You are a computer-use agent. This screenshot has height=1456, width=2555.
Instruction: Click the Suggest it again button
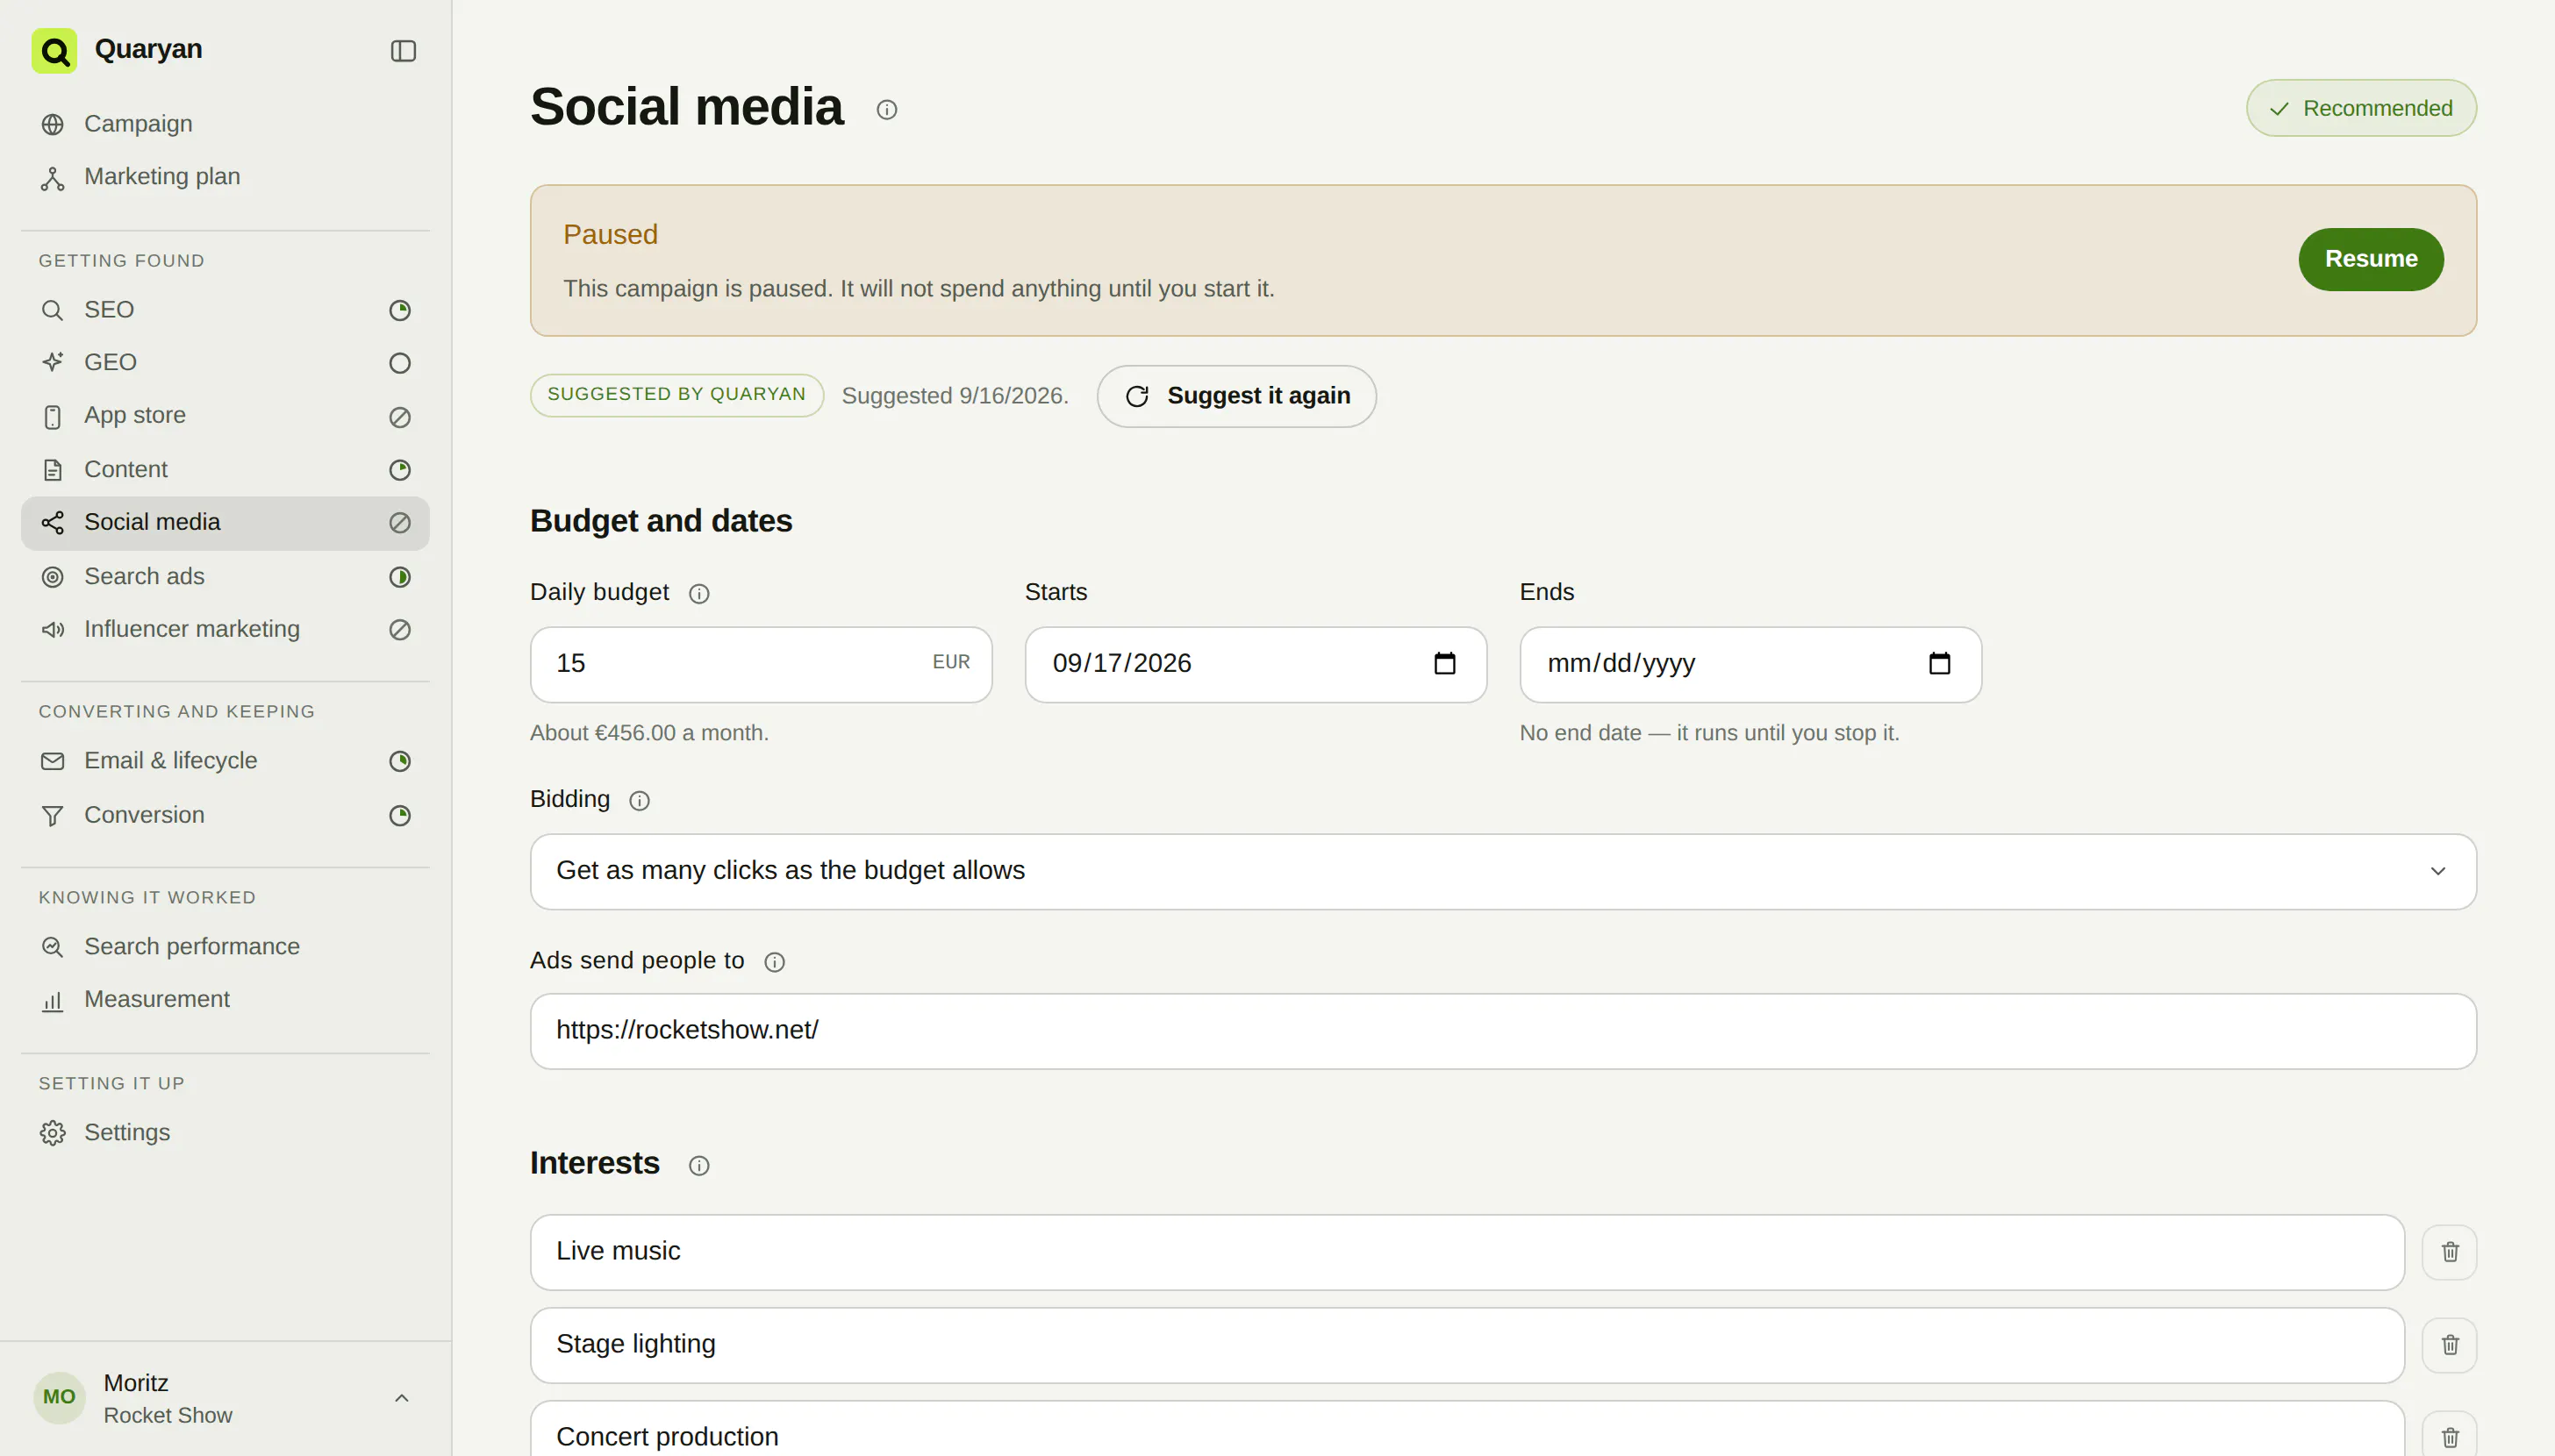pyautogui.click(x=1236, y=397)
